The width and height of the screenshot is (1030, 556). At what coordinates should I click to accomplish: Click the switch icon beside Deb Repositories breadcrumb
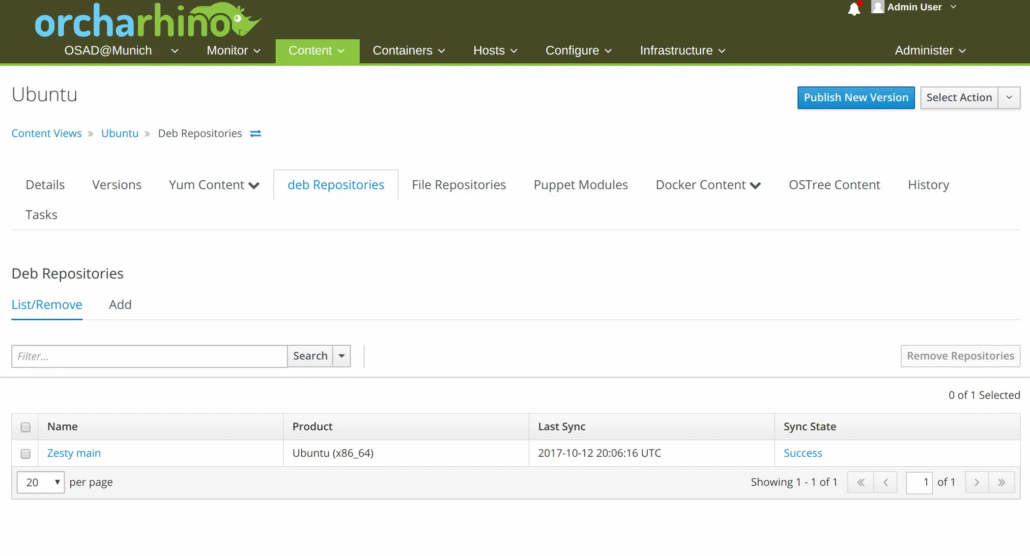[x=256, y=134]
